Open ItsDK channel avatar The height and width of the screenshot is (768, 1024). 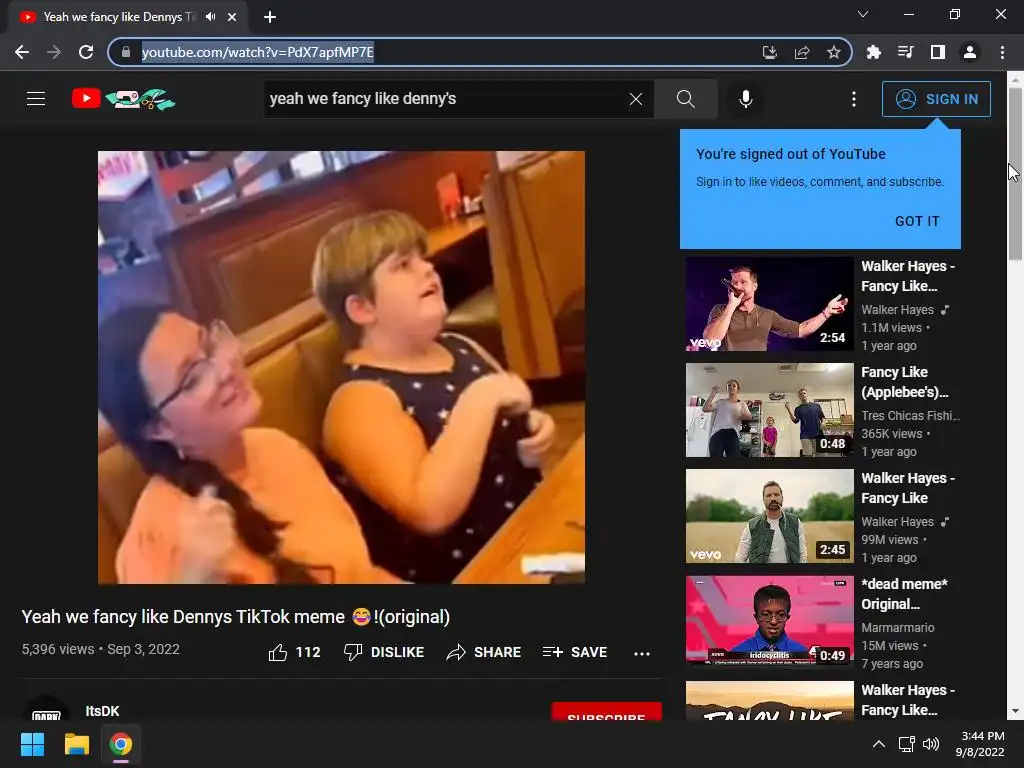coord(46,709)
